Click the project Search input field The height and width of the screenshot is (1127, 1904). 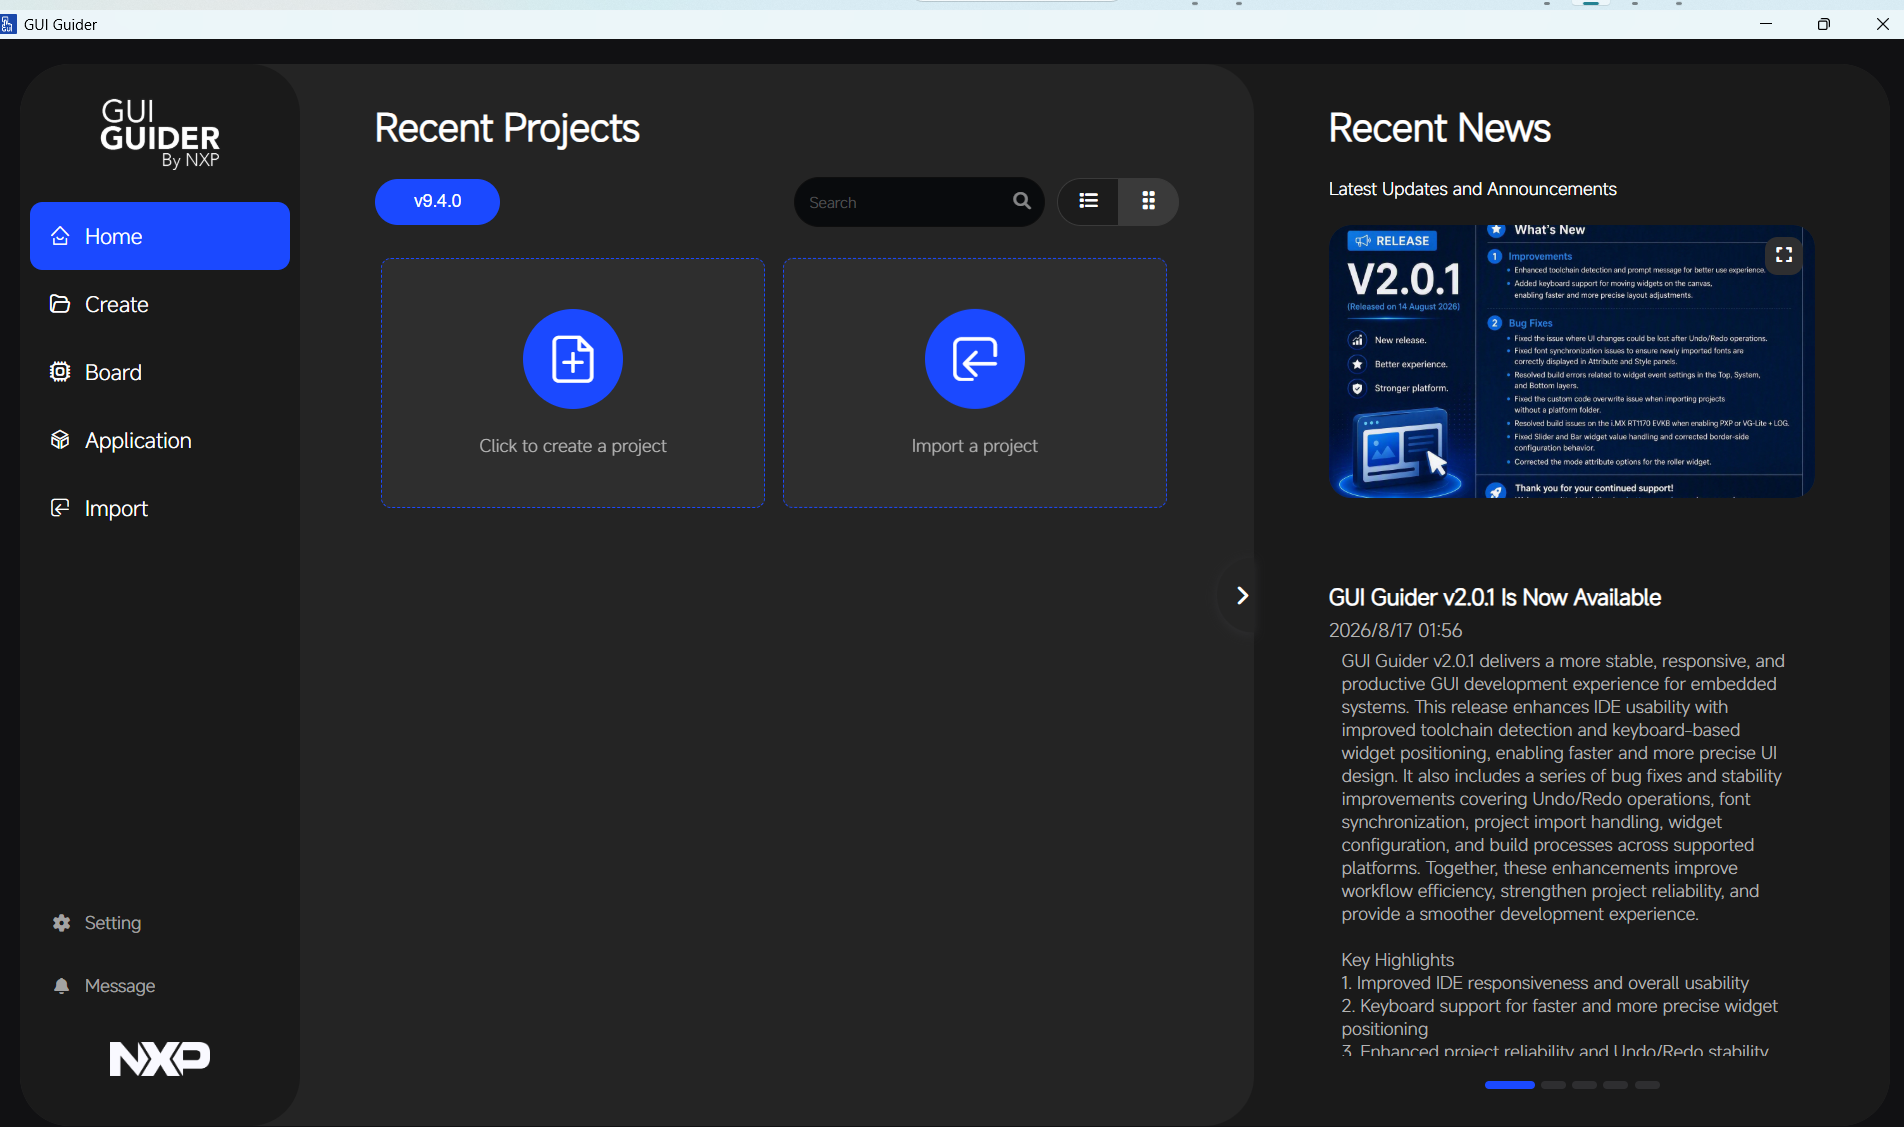[919, 202]
